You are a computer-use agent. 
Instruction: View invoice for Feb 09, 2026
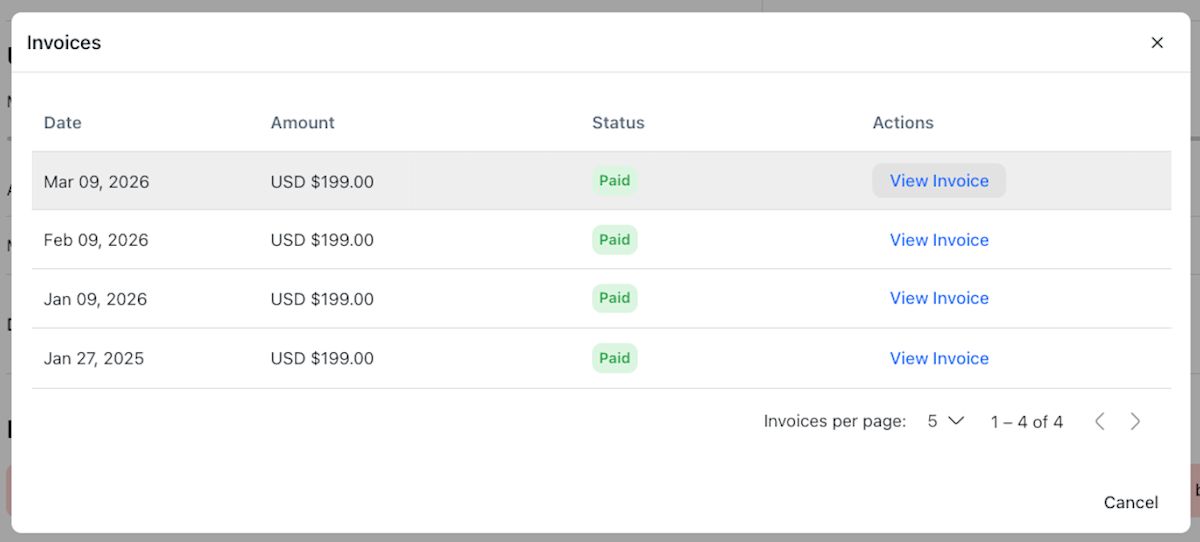(x=939, y=240)
